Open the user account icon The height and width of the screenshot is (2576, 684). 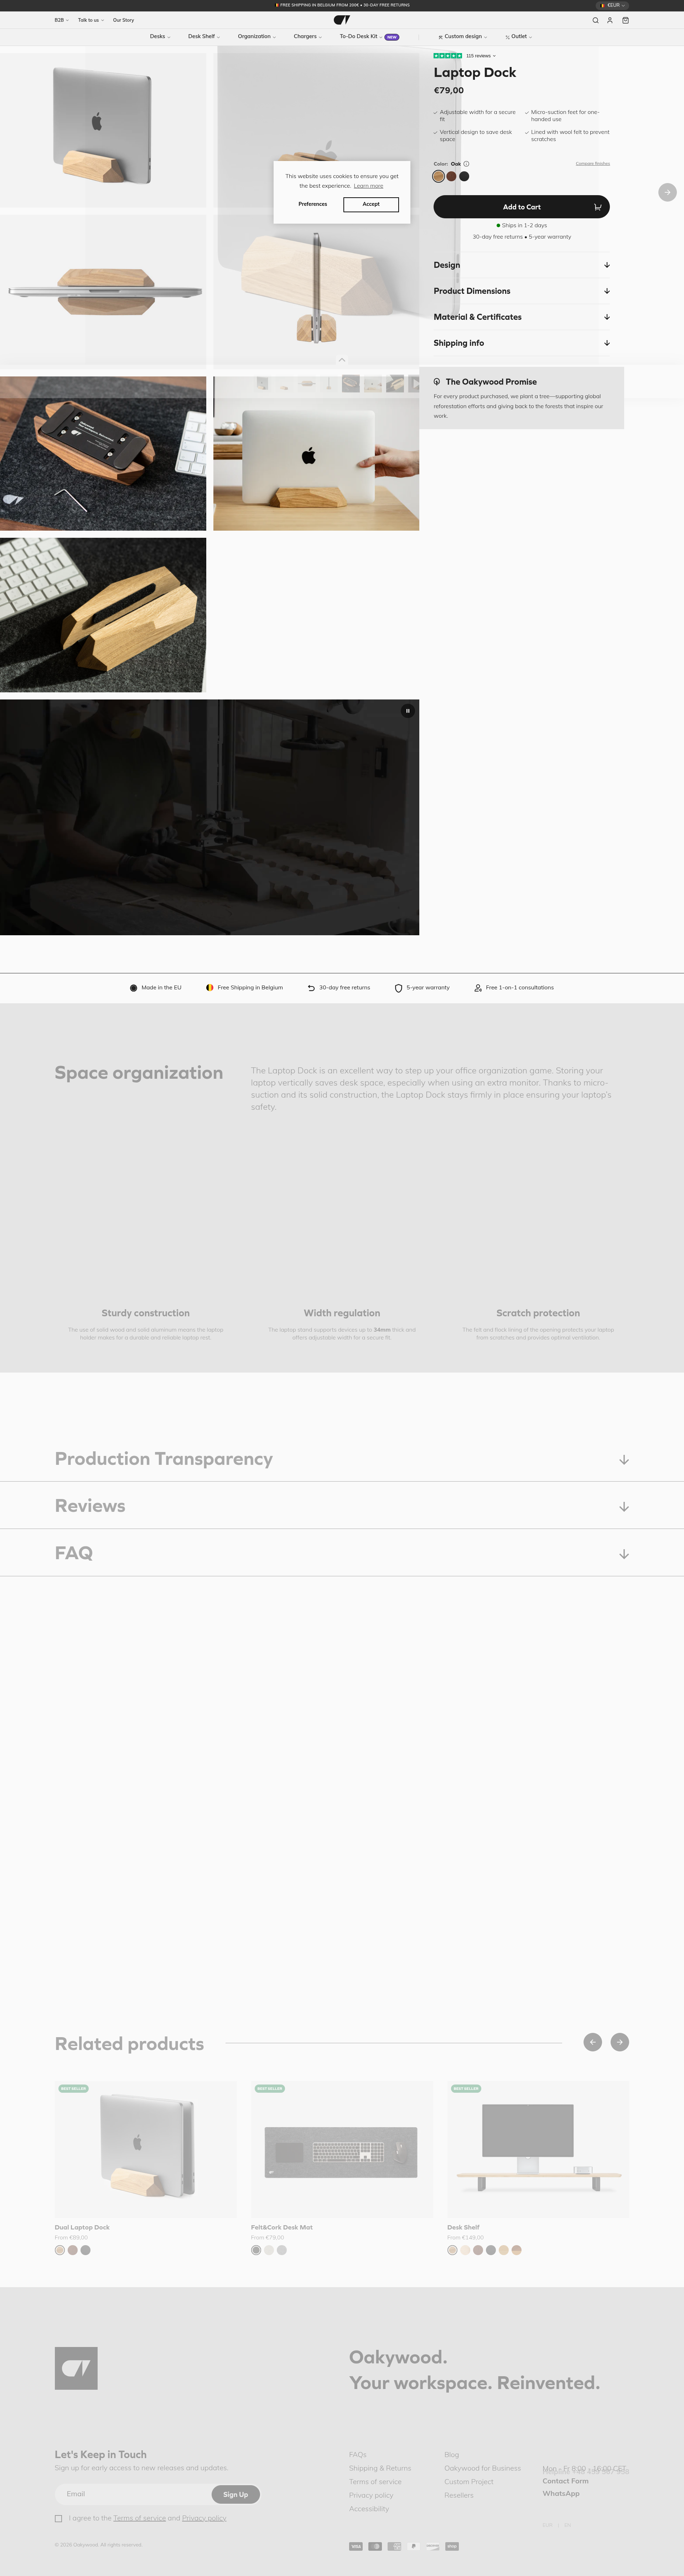[x=610, y=20]
